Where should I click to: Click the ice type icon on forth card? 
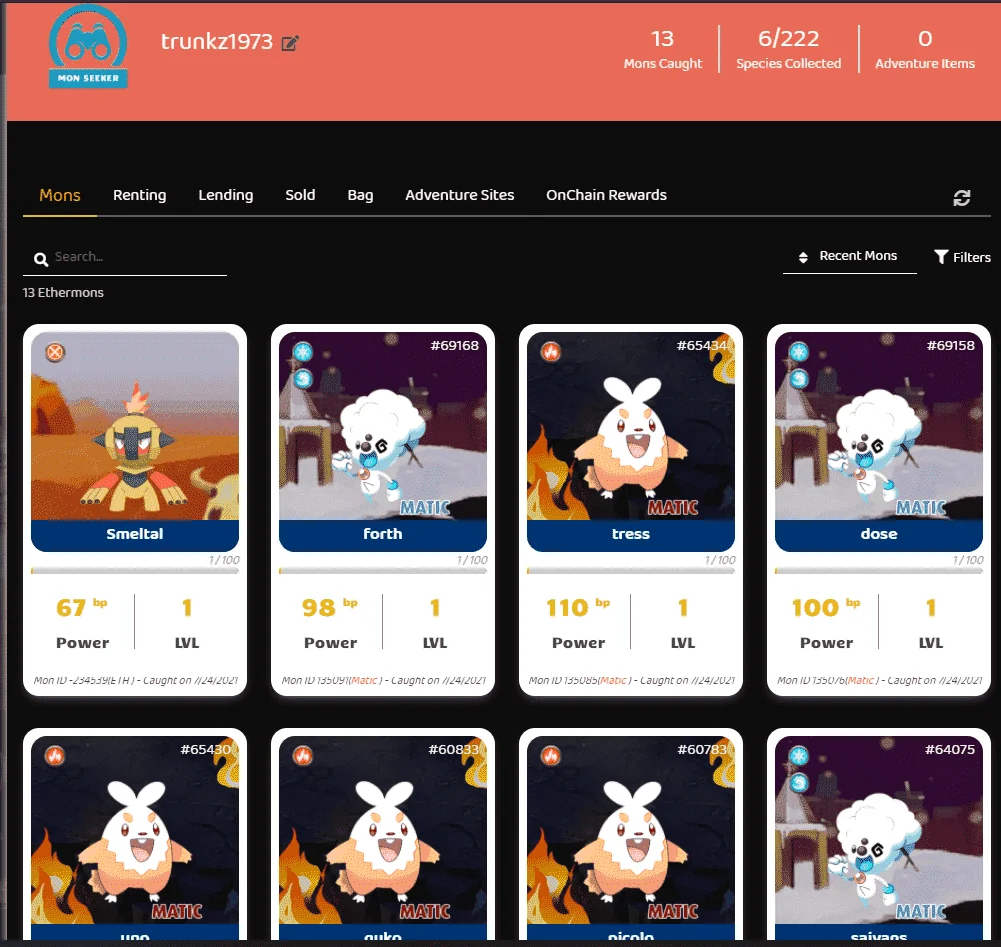coord(303,351)
